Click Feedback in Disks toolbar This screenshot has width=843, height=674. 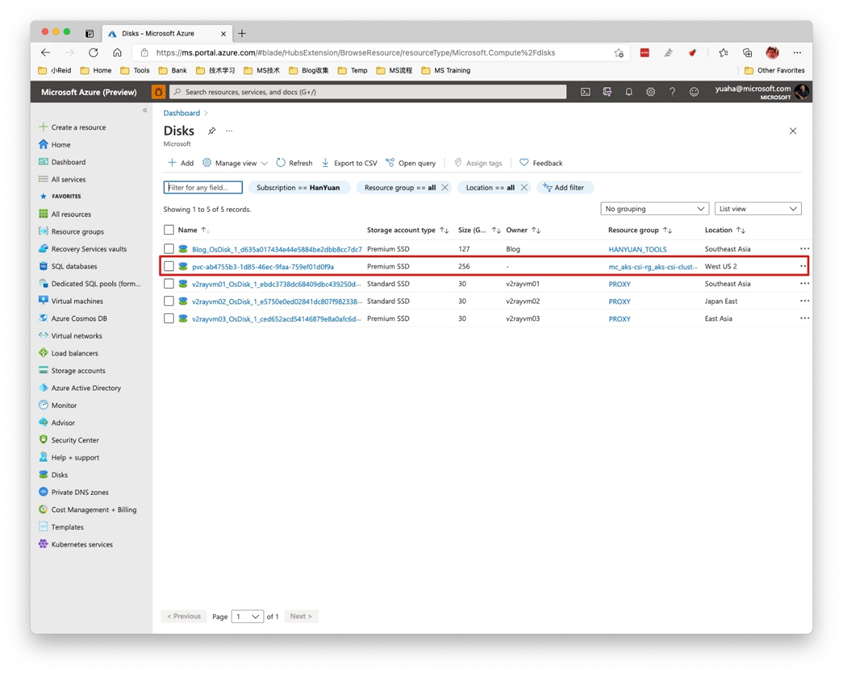pos(541,163)
